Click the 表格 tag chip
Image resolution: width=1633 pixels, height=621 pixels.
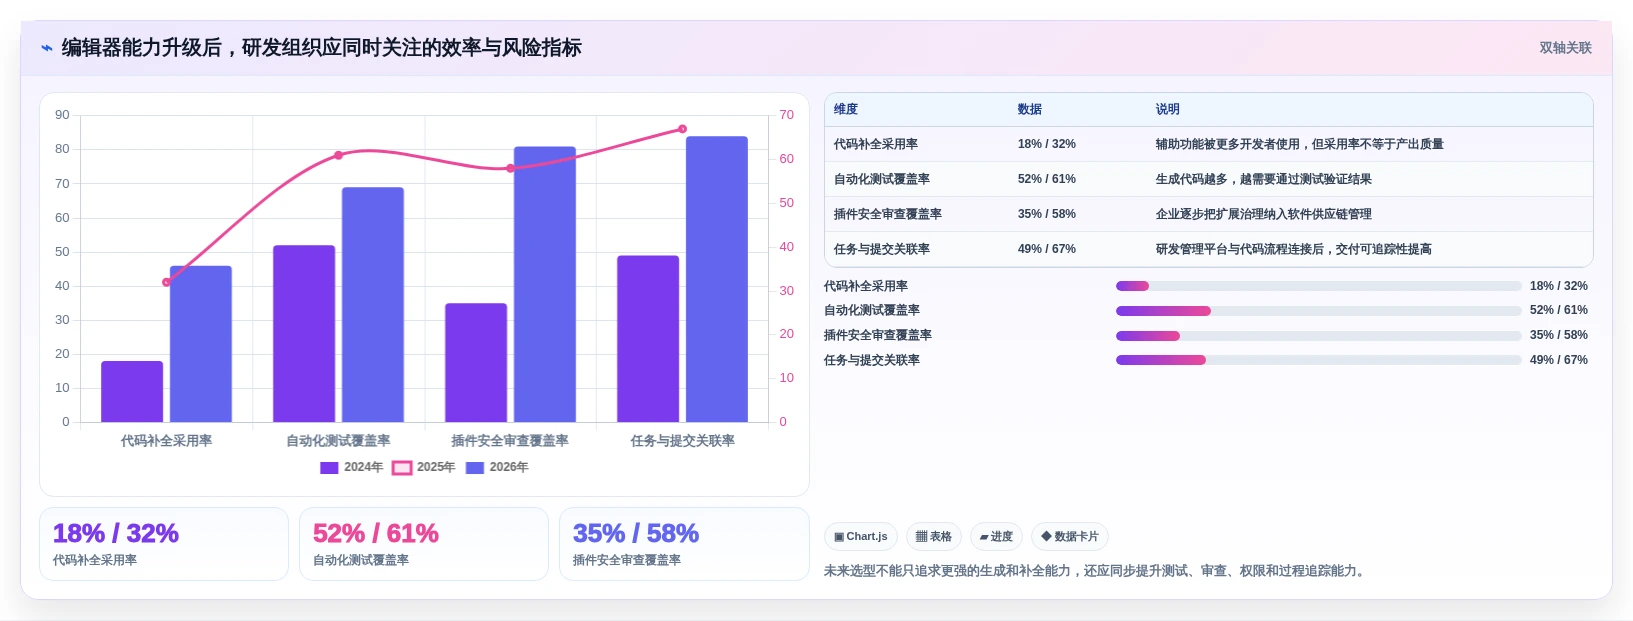(x=934, y=537)
